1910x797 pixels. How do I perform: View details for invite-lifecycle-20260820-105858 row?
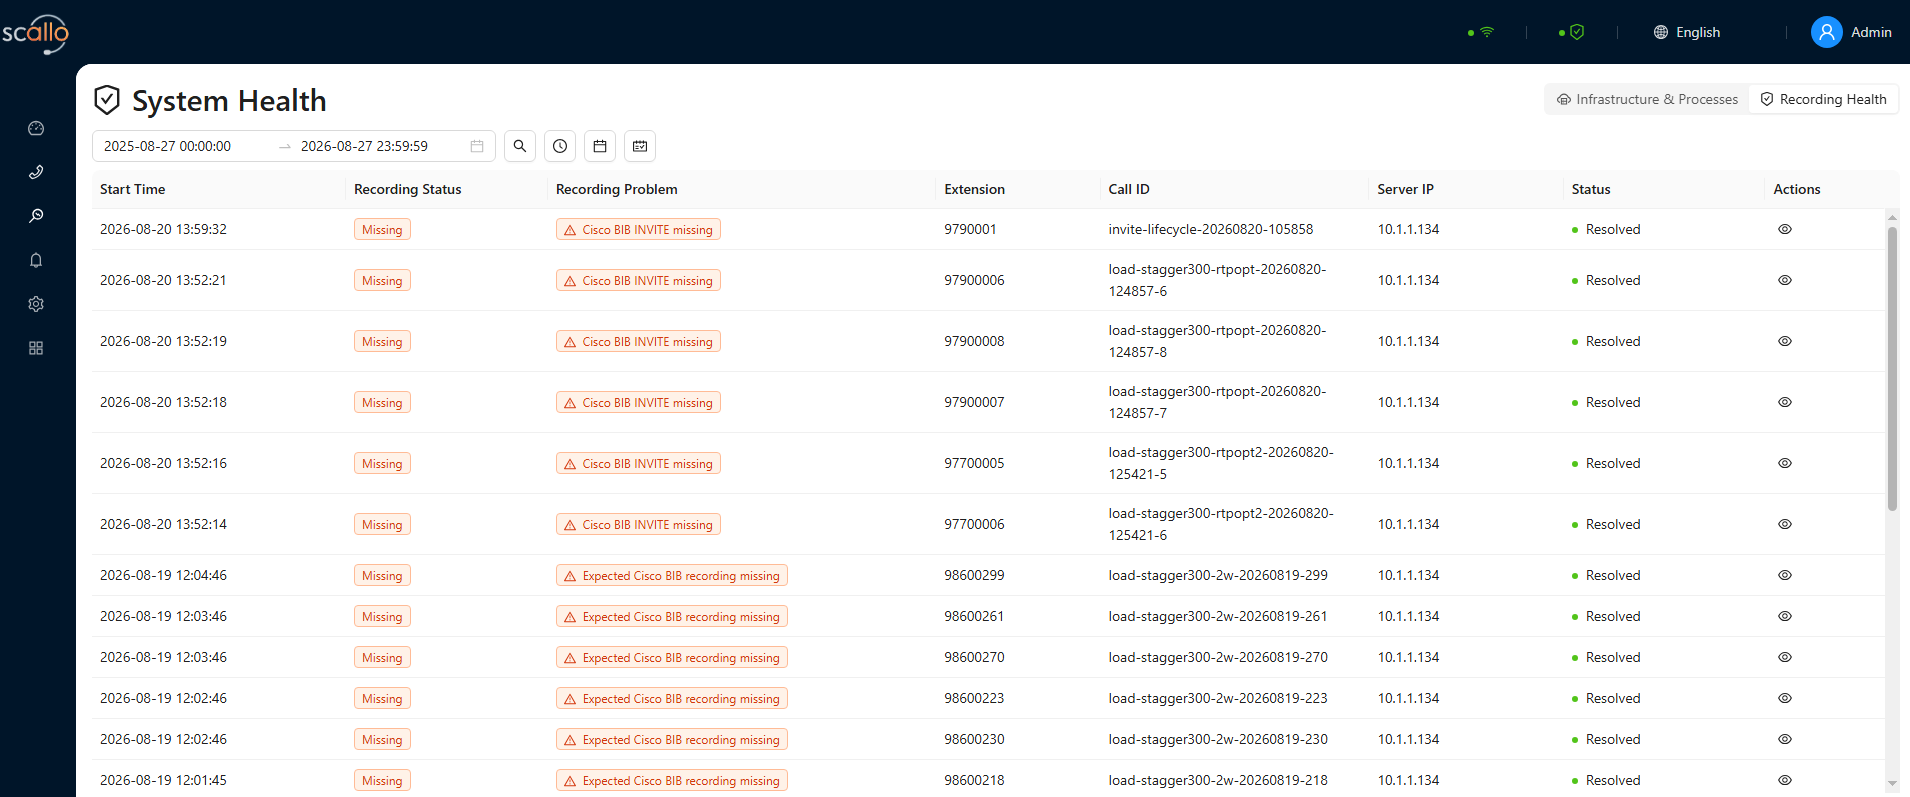[1785, 229]
